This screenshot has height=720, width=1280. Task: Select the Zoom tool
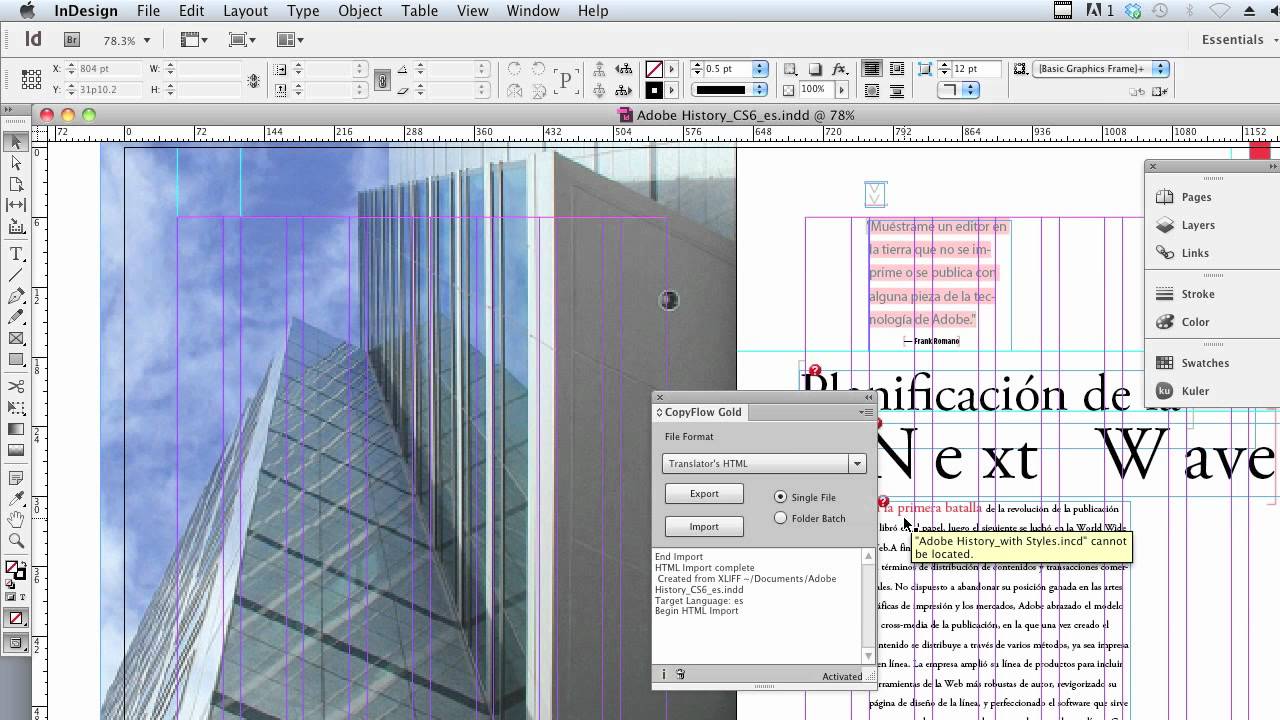pos(16,541)
